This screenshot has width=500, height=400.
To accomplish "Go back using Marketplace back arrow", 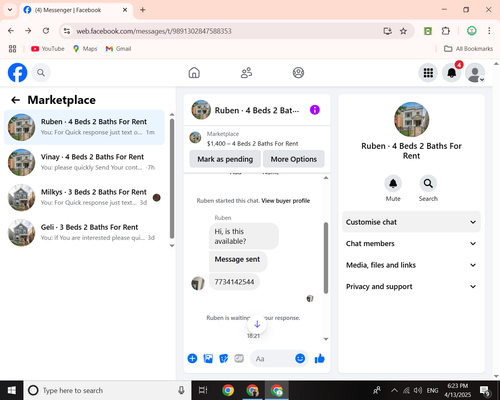I will pos(15,100).
